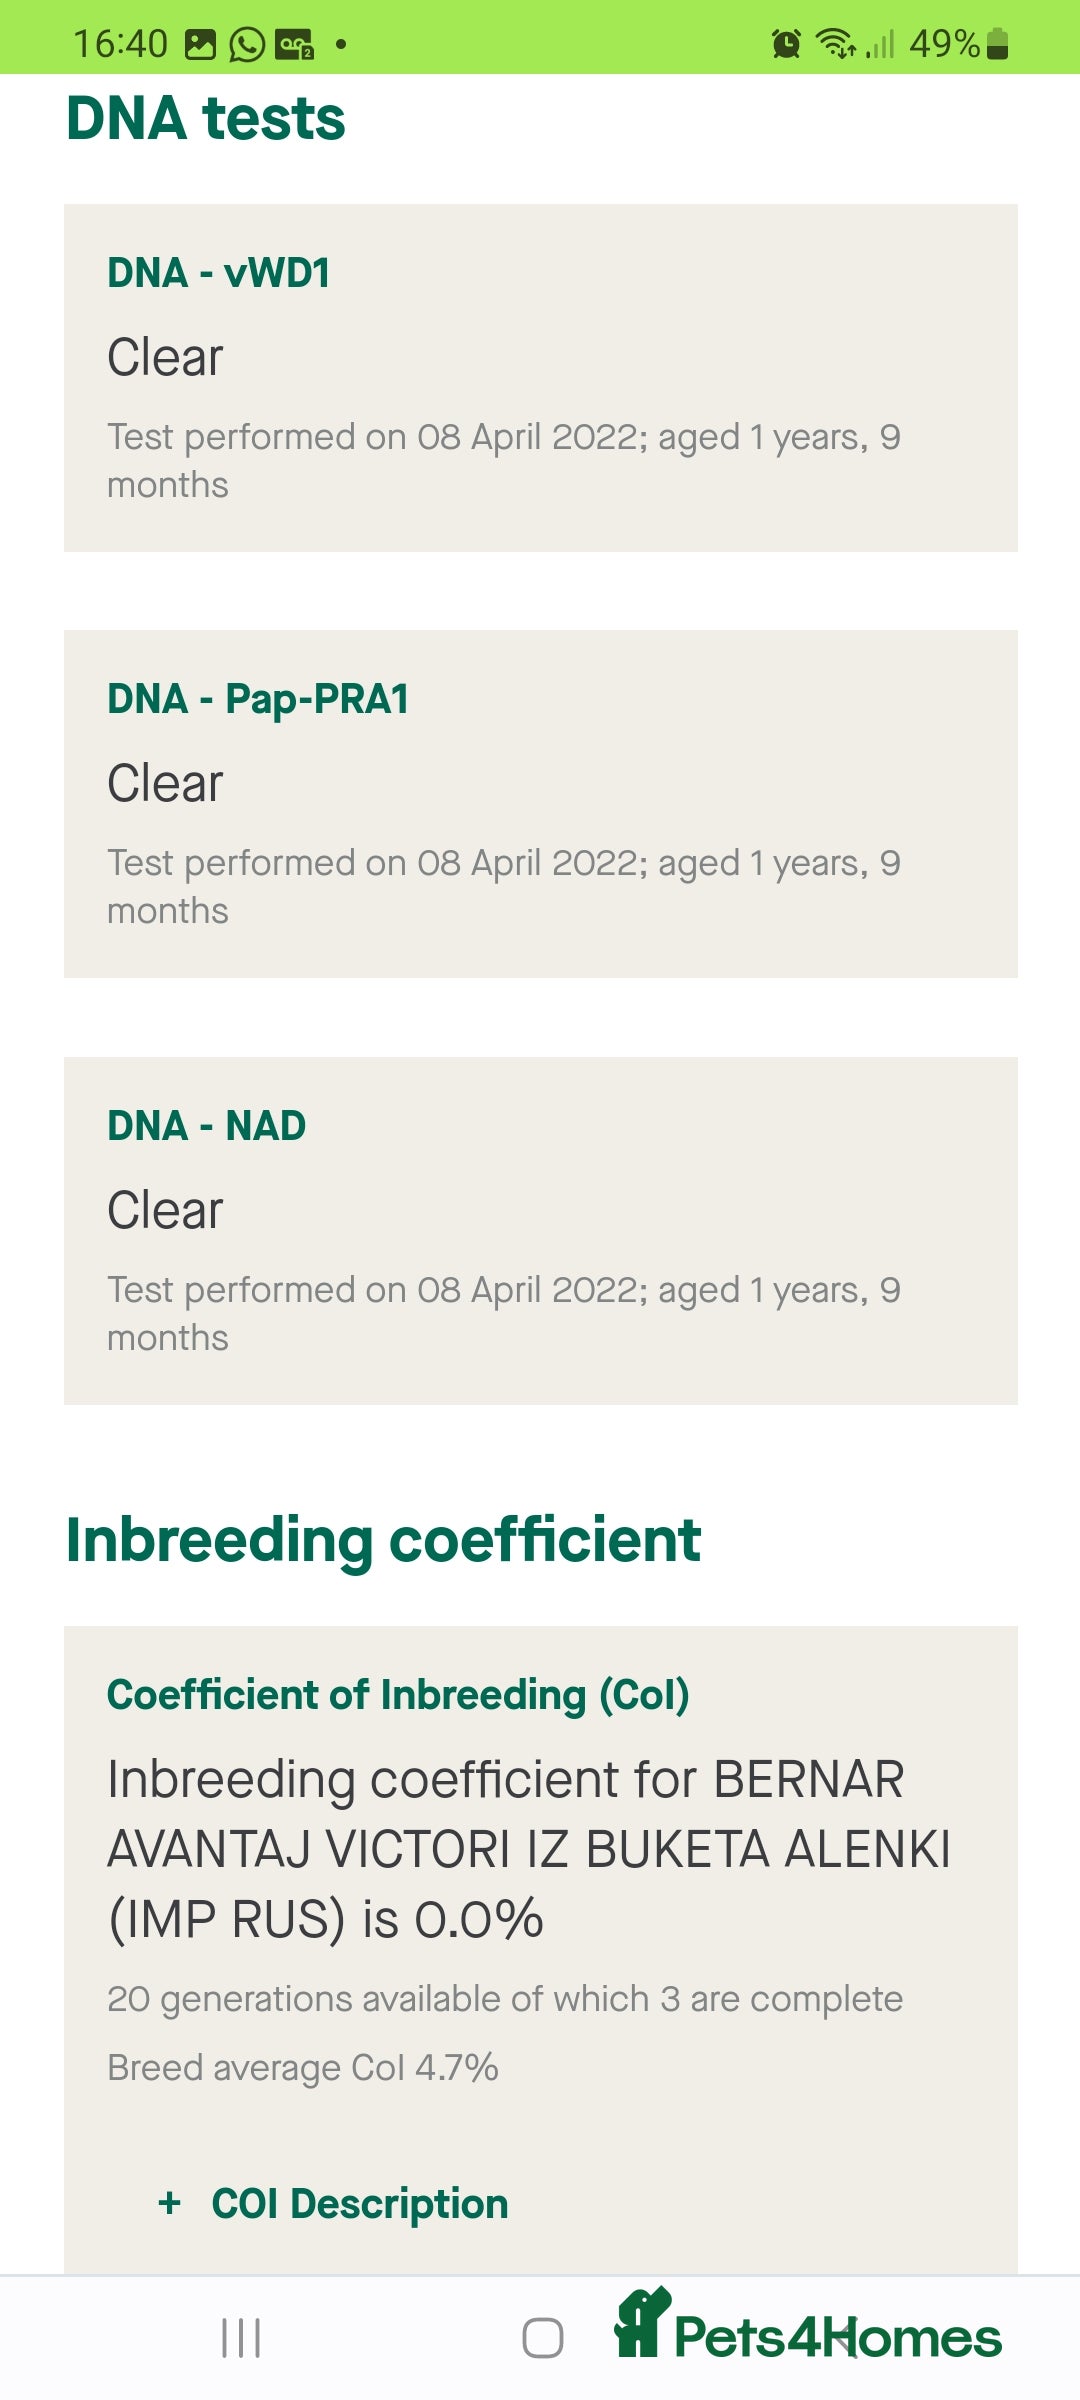Viewport: 1080px width, 2400px height.
Task: Click the Coefficient of Inbreeding (CoI) heading
Action: point(398,1695)
